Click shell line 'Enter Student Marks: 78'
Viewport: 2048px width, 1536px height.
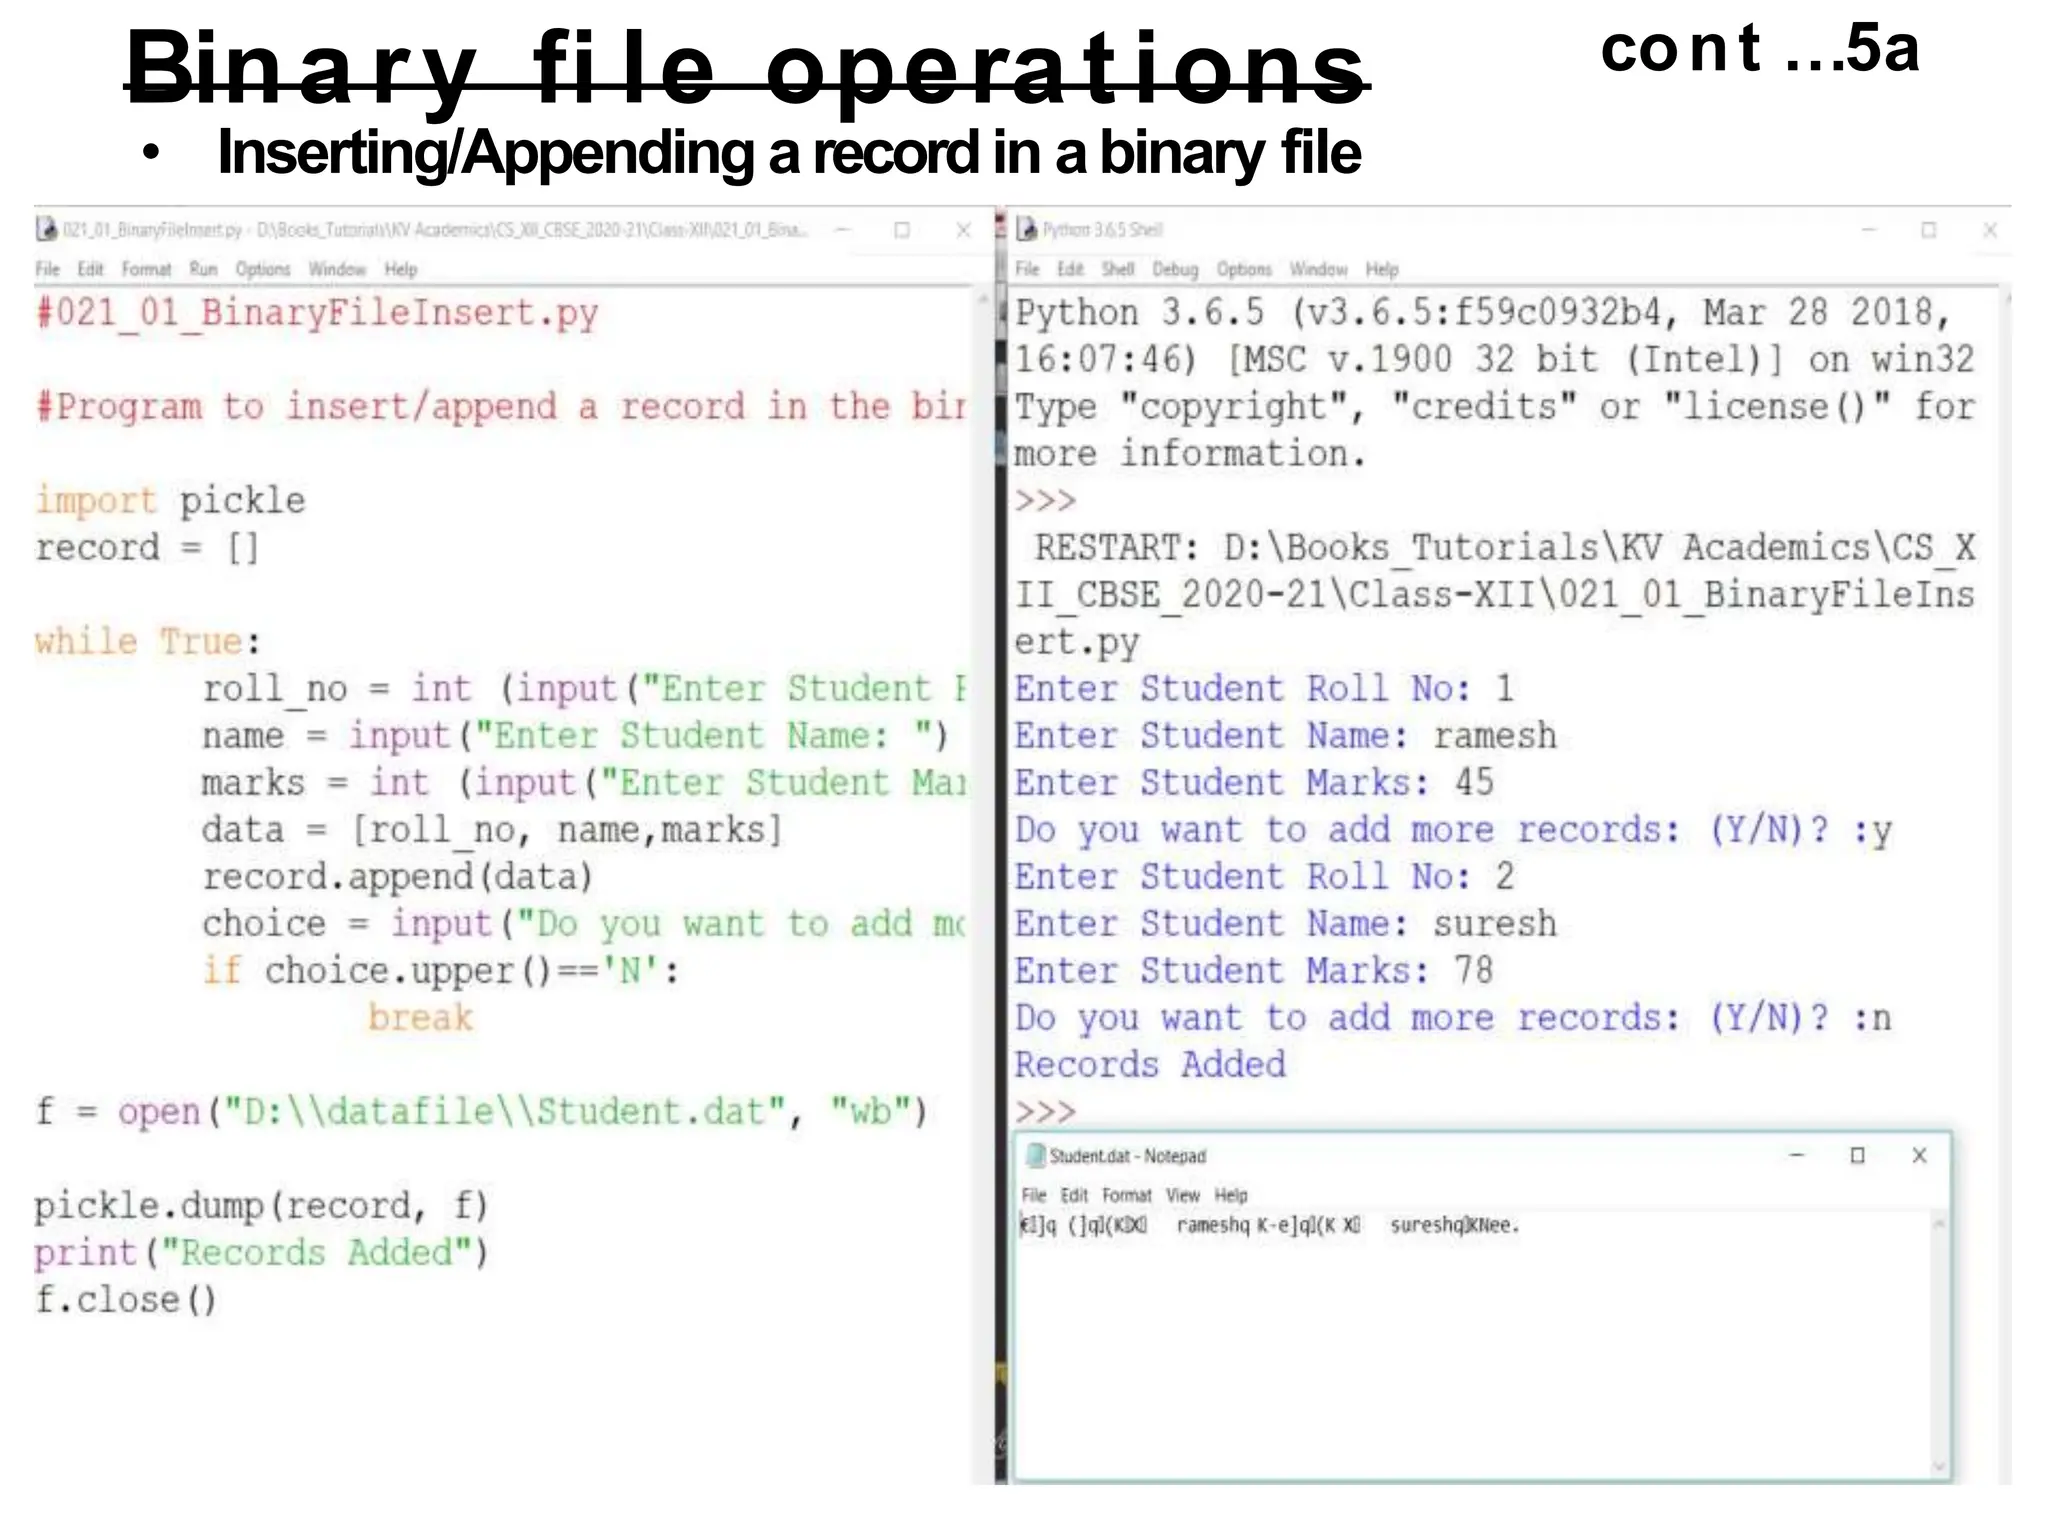(x=1254, y=971)
